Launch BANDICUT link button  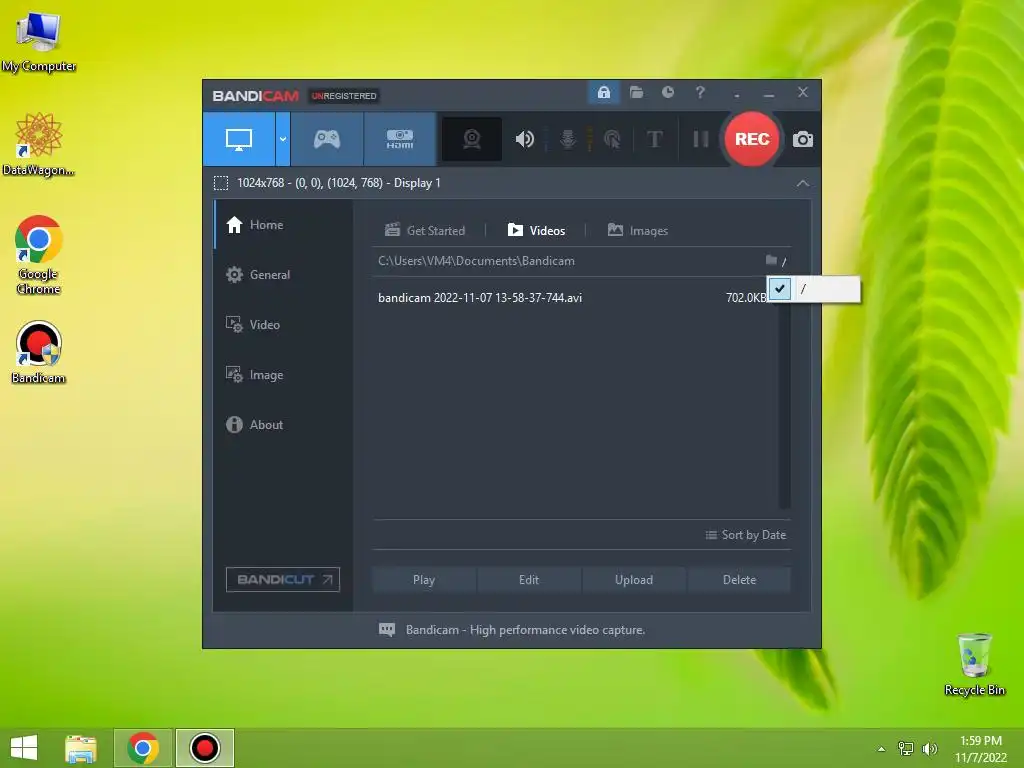point(283,579)
